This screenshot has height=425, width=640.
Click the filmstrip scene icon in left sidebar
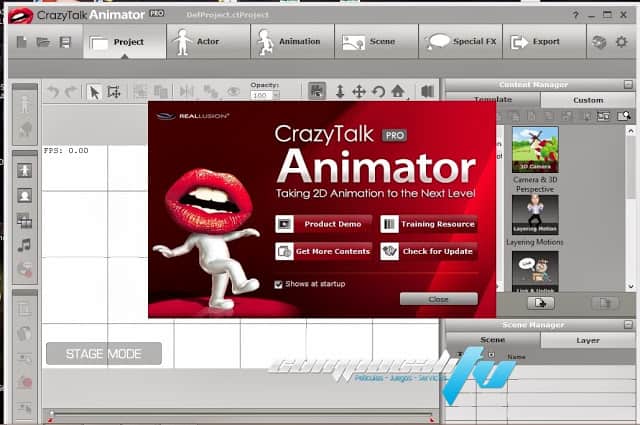point(24,221)
